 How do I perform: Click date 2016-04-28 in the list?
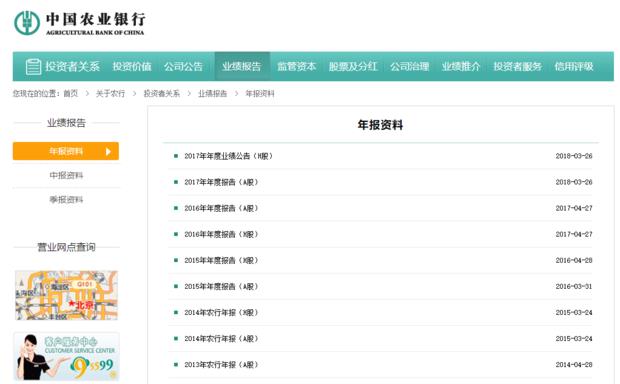coord(574,261)
